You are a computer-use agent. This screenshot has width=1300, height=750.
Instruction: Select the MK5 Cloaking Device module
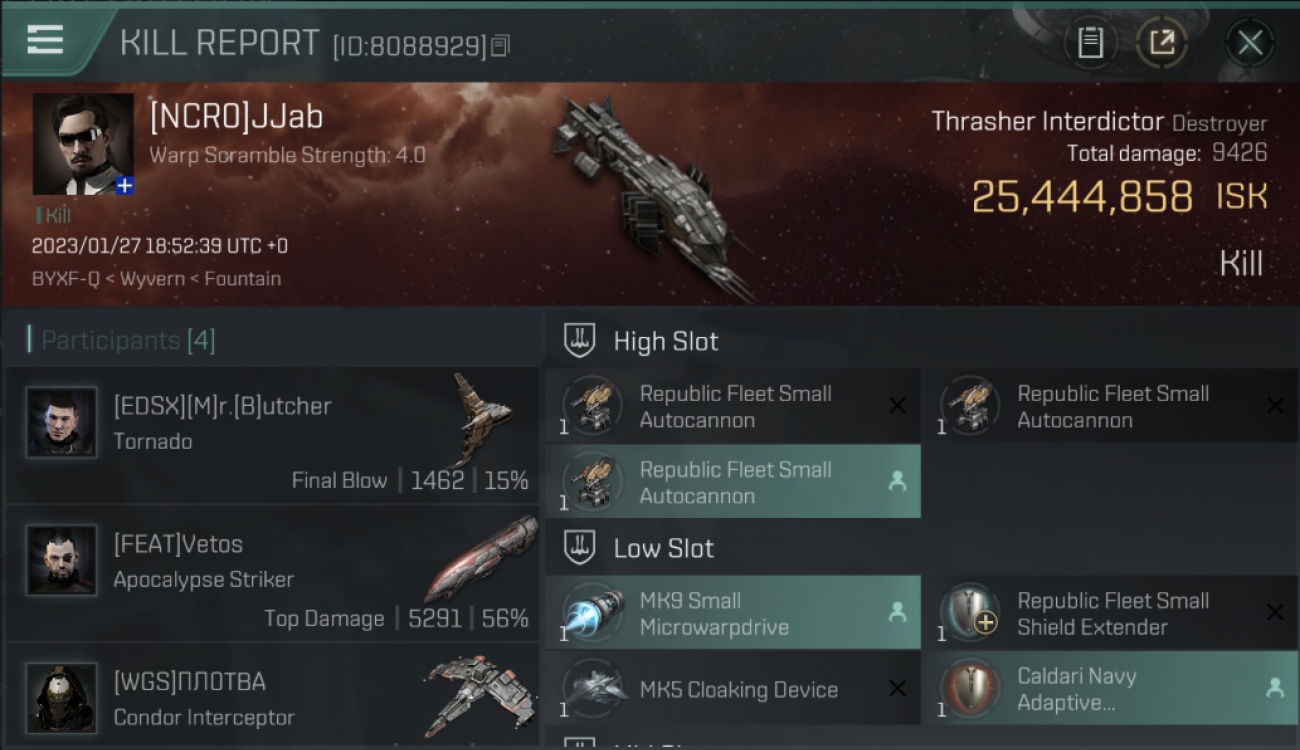(733, 689)
